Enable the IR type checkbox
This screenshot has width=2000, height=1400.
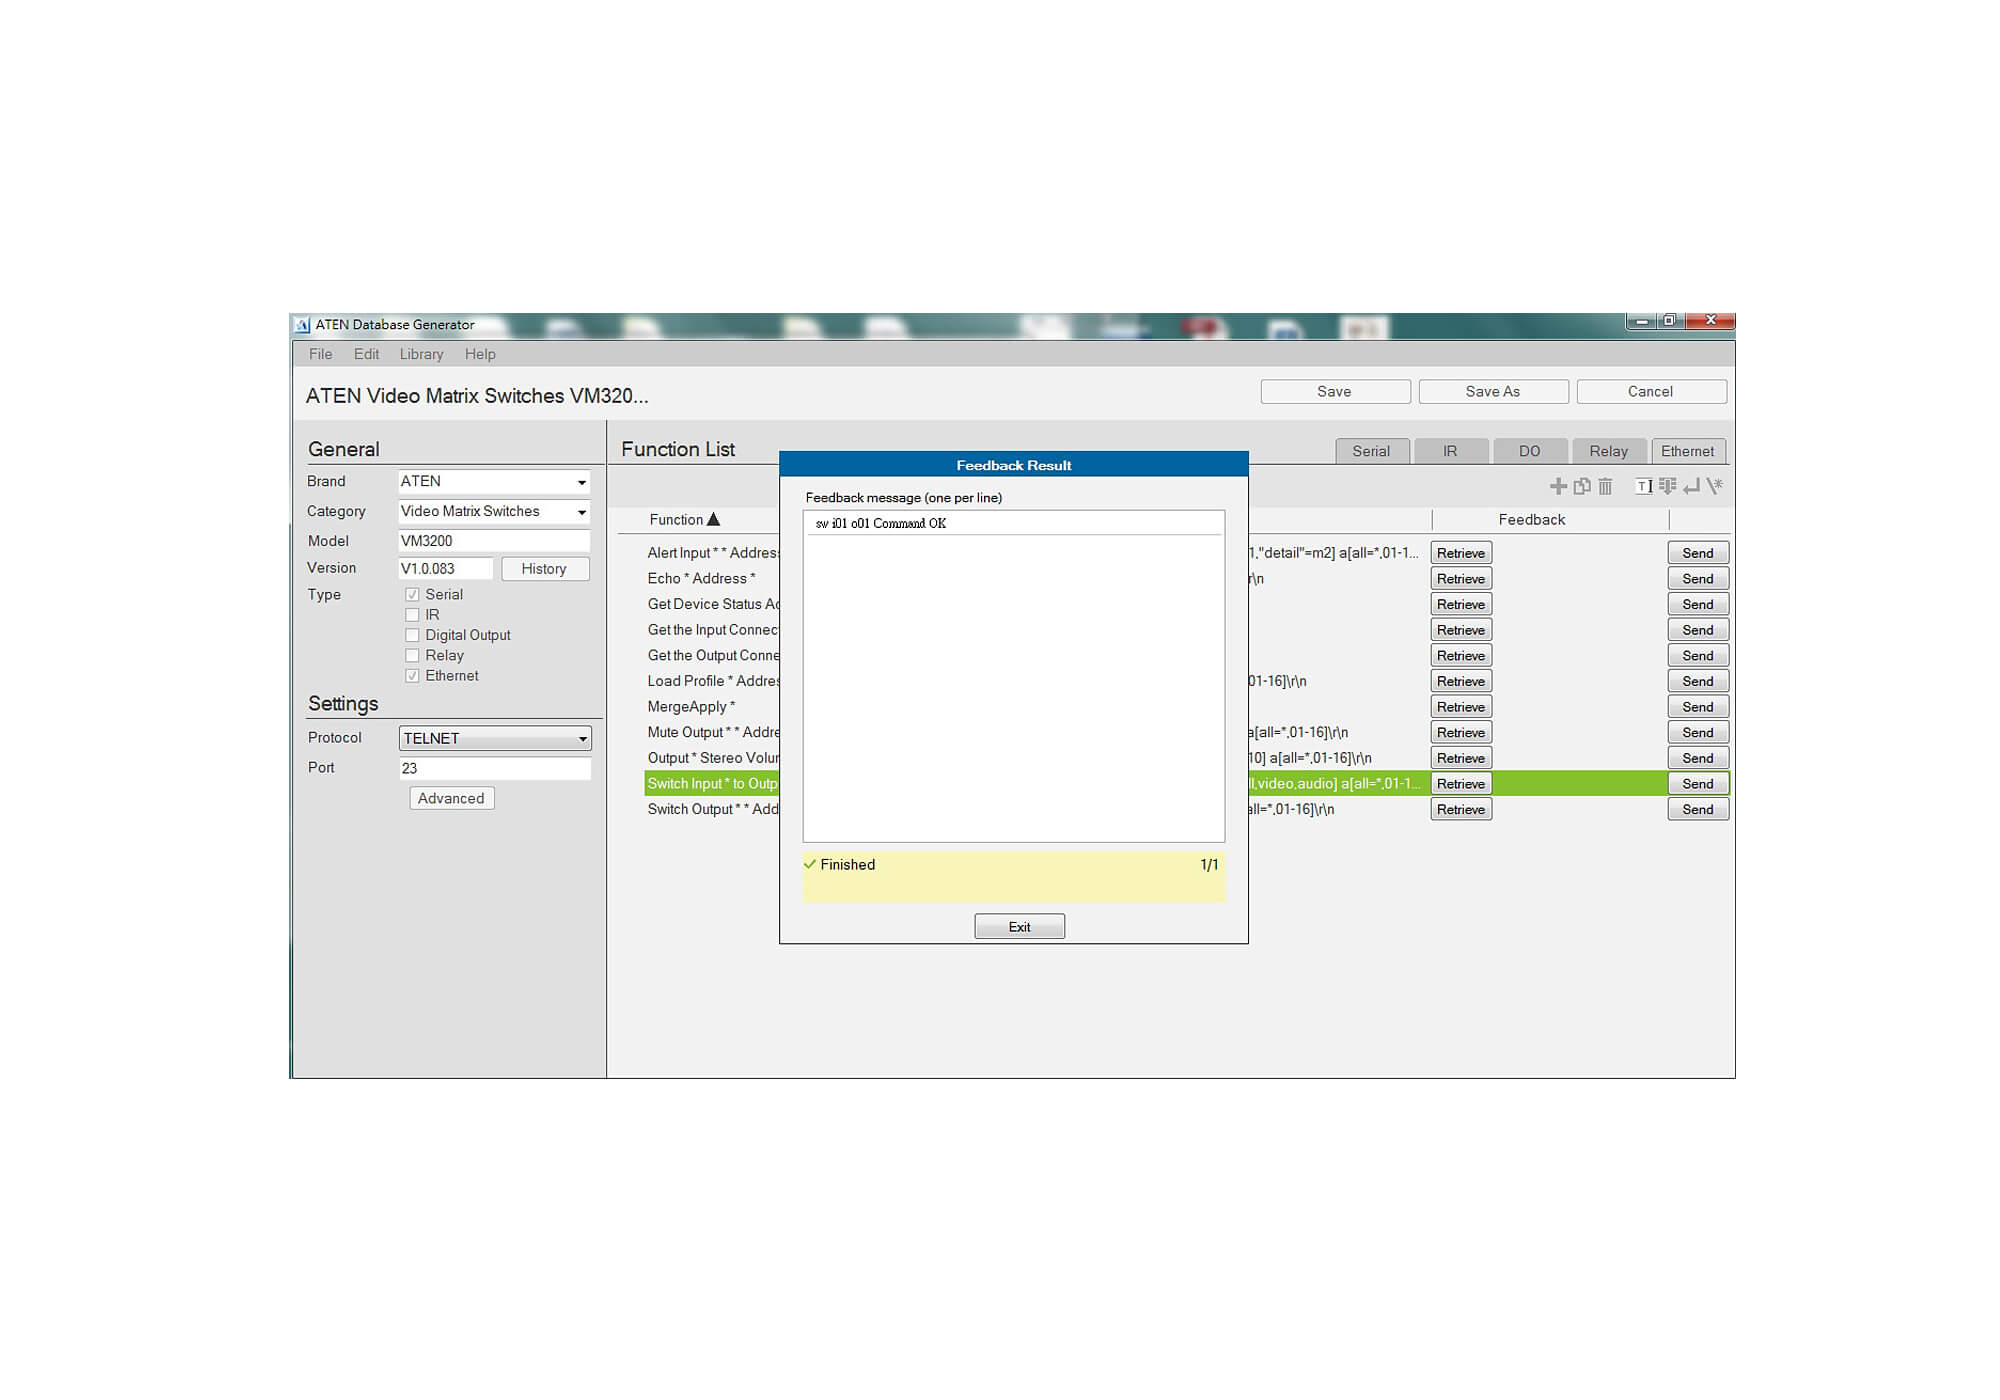(412, 615)
